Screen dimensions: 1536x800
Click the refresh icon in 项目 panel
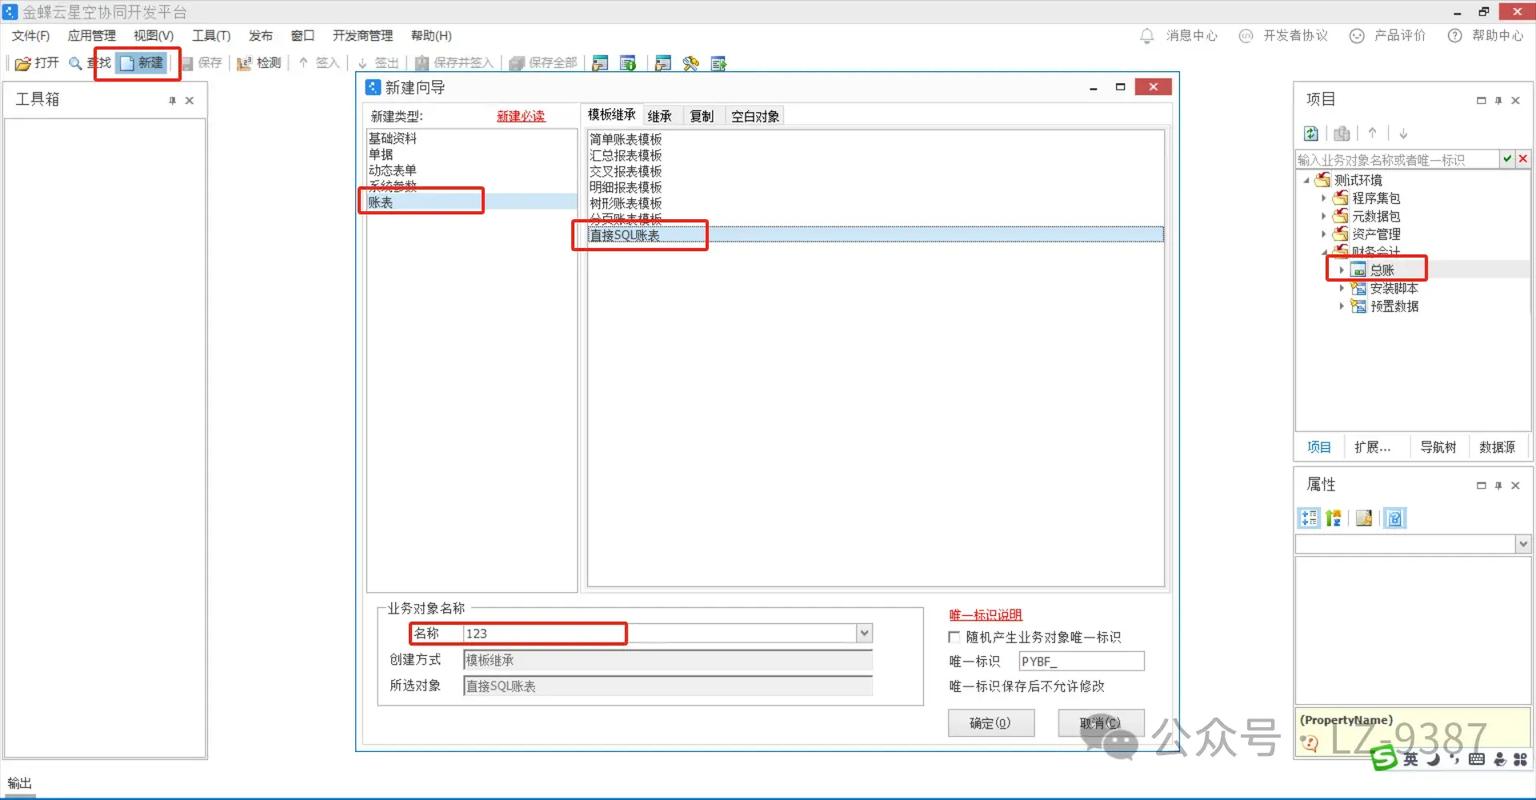pyautogui.click(x=1311, y=133)
